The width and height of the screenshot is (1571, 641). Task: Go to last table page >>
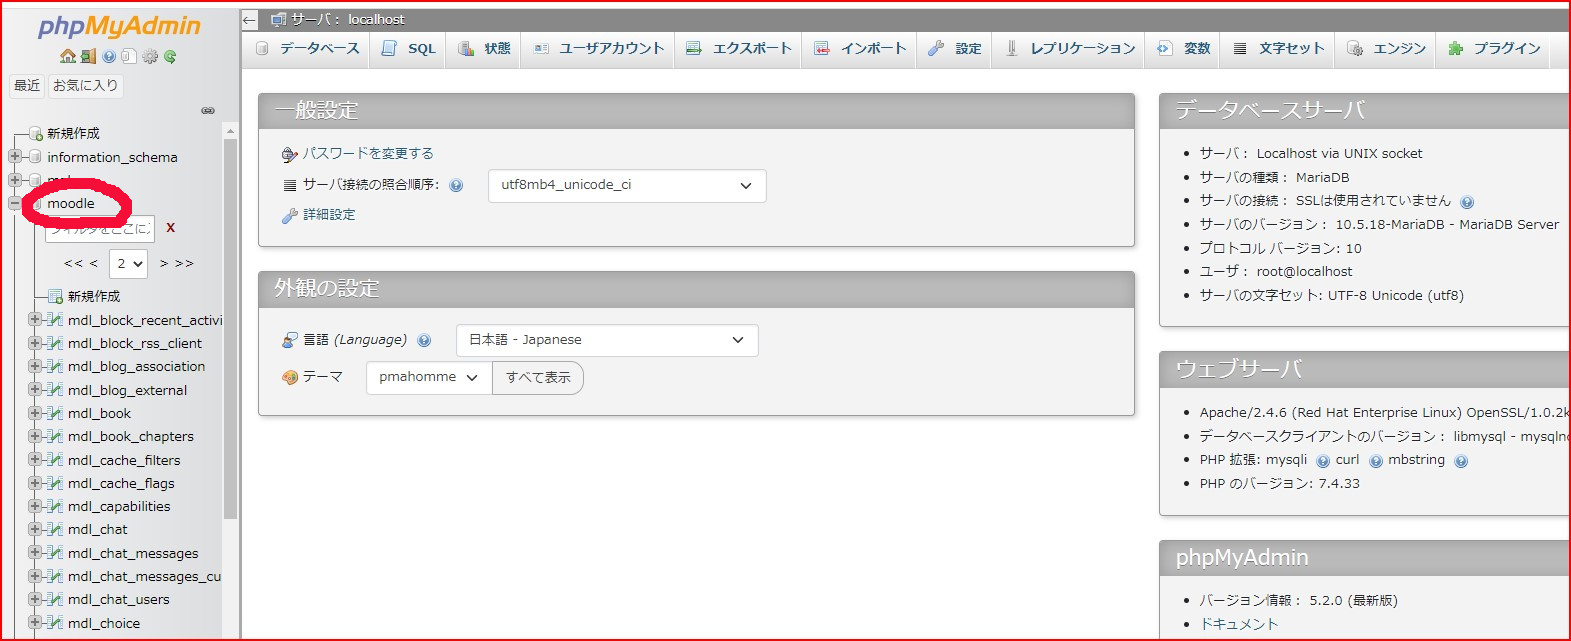[184, 264]
